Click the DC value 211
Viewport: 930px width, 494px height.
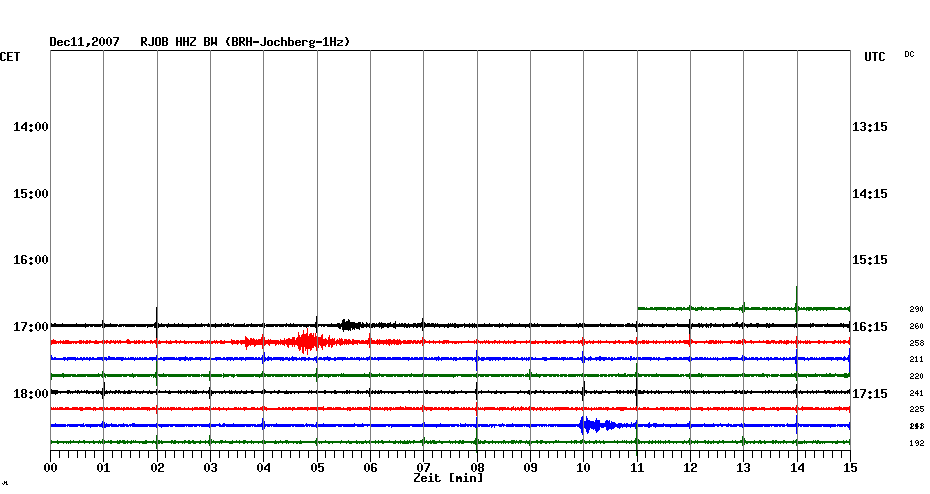click(x=916, y=359)
